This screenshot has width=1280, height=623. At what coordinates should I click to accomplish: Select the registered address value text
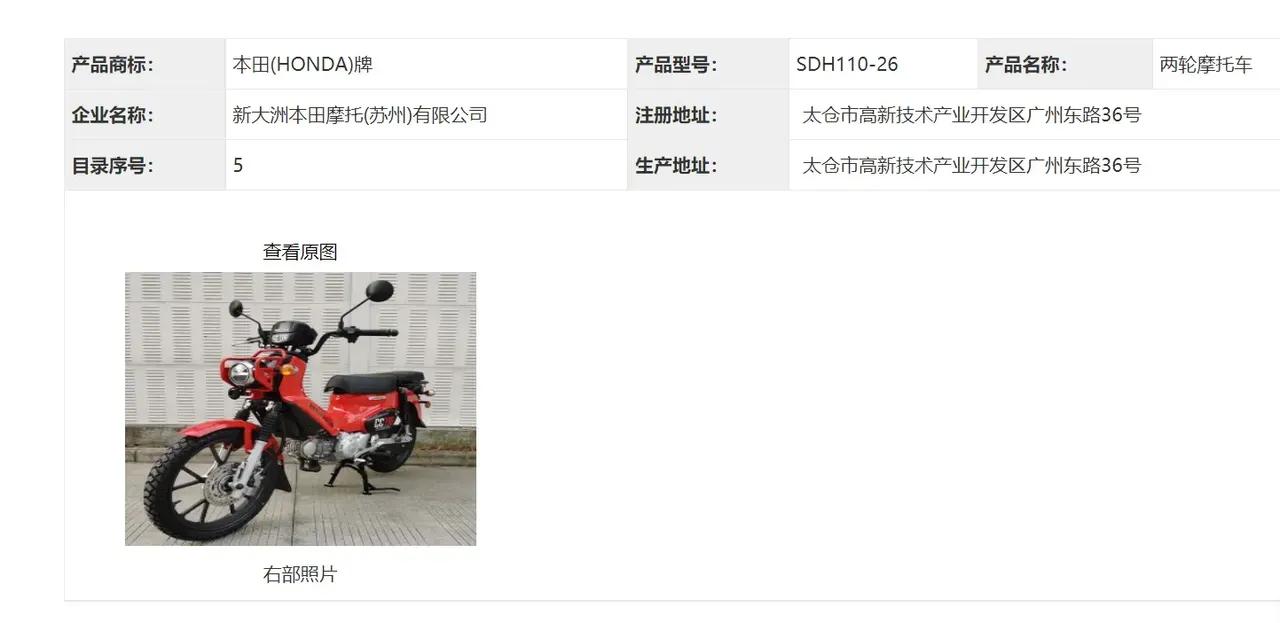coord(971,115)
